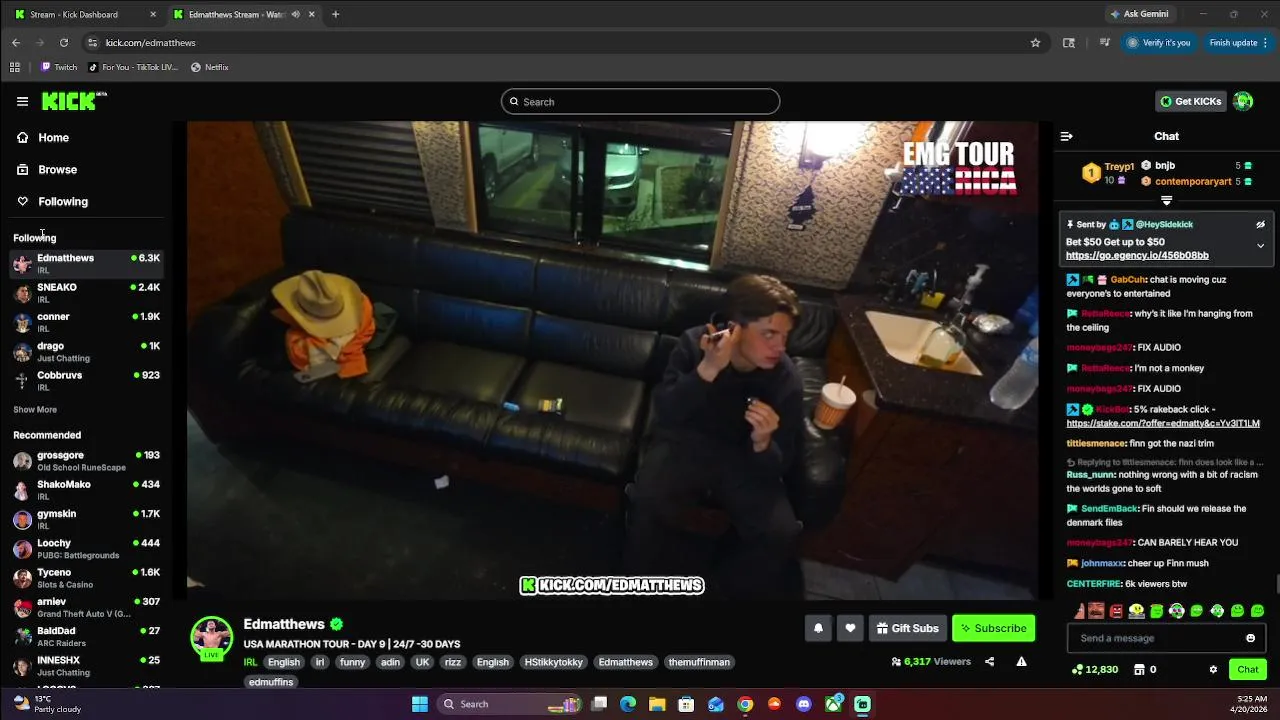The image size is (1280, 720).
Task: Toggle the heart follow button
Action: (x=850, y=628)
